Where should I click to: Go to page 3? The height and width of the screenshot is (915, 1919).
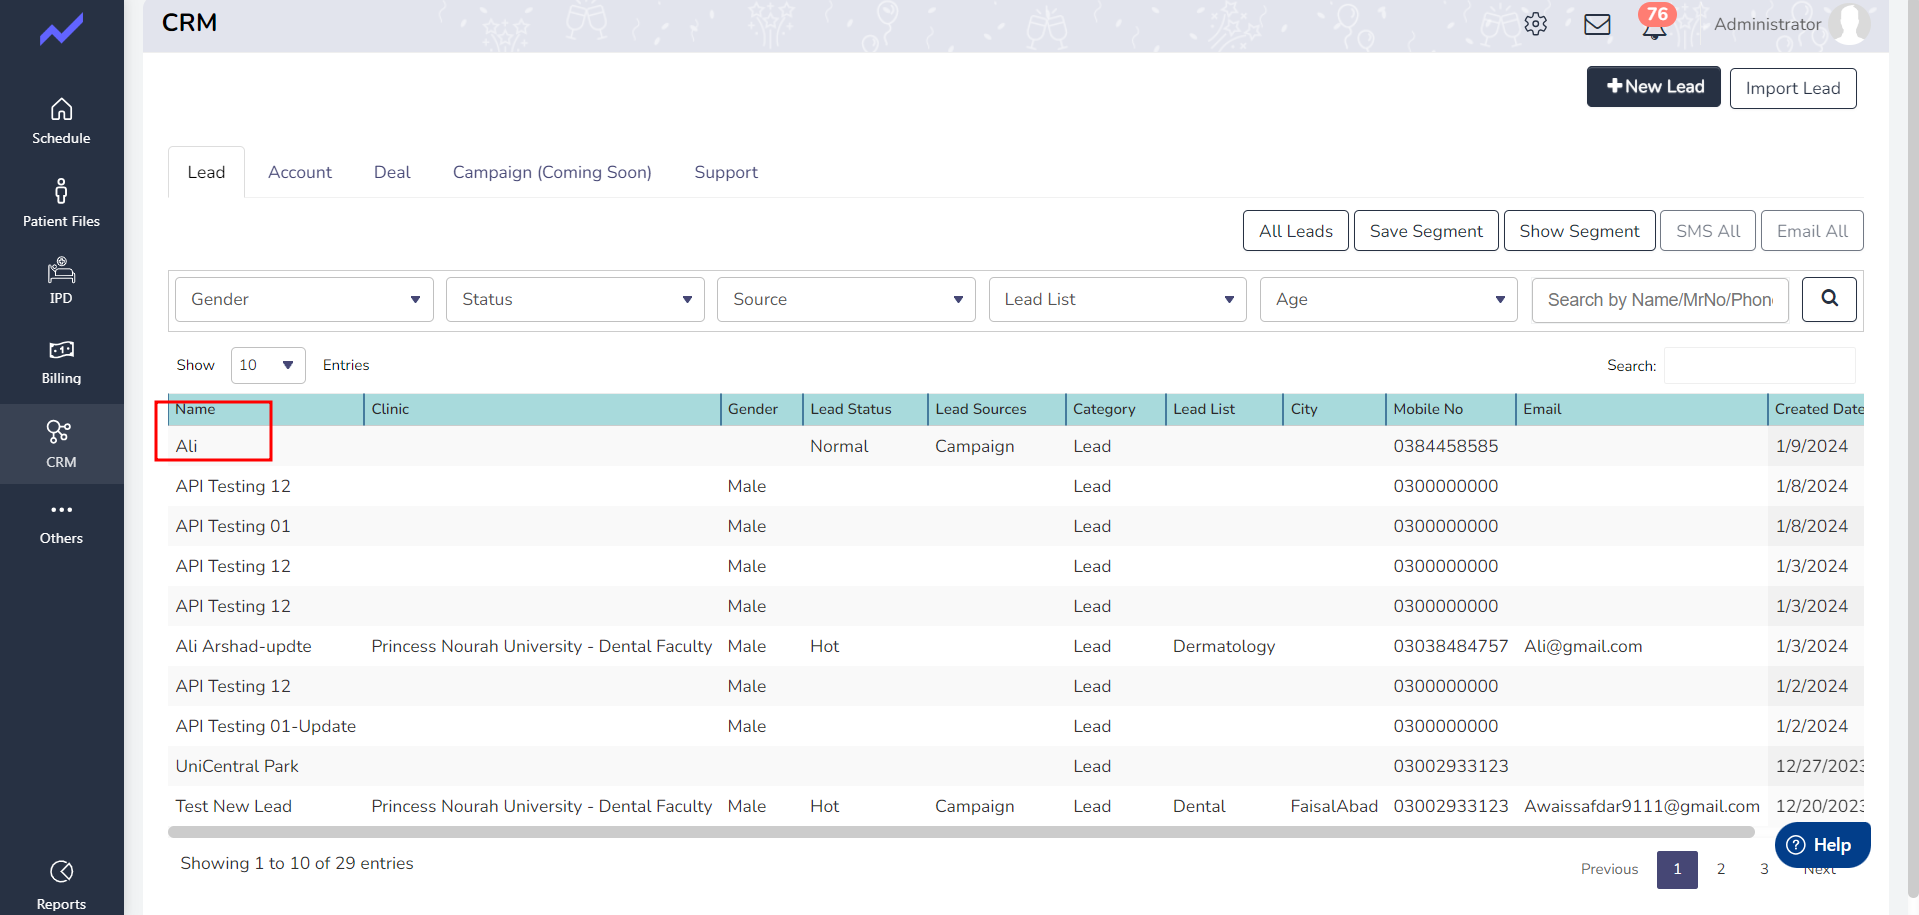(x=1764, y=869)
